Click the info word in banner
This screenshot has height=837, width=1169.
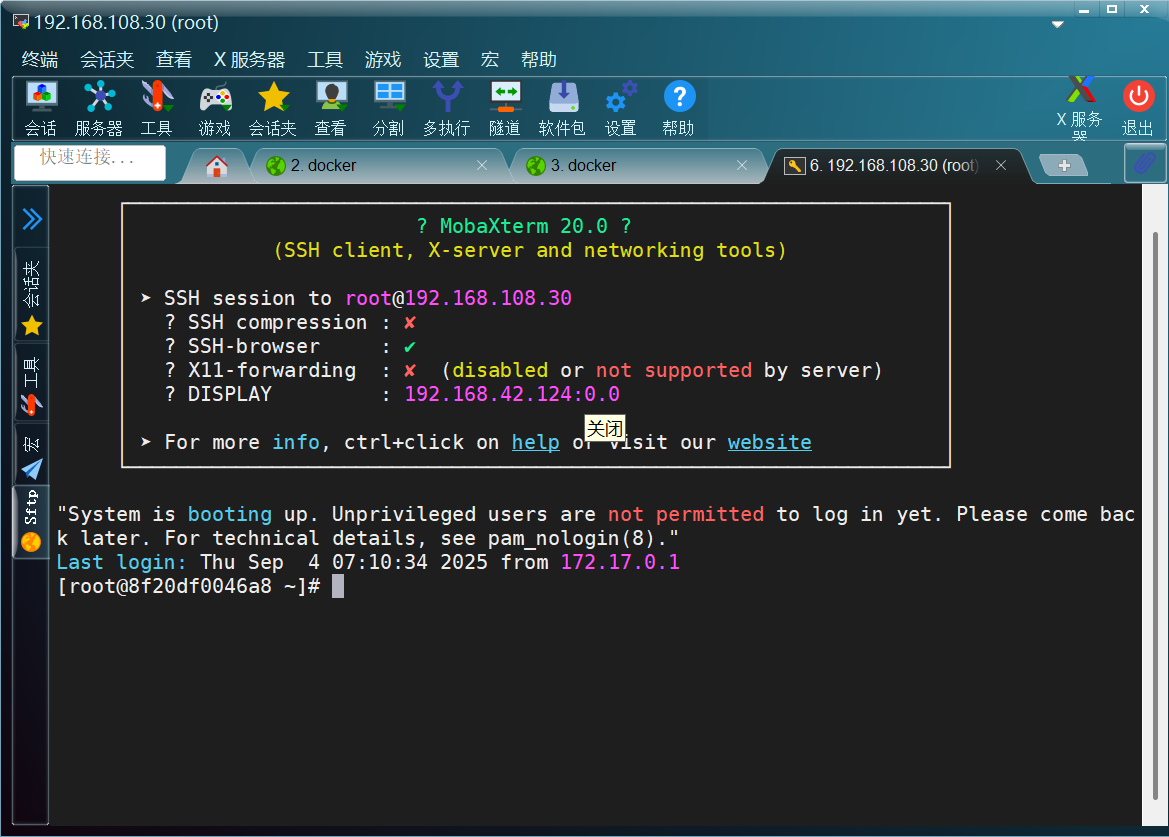(x=296, y=442)
